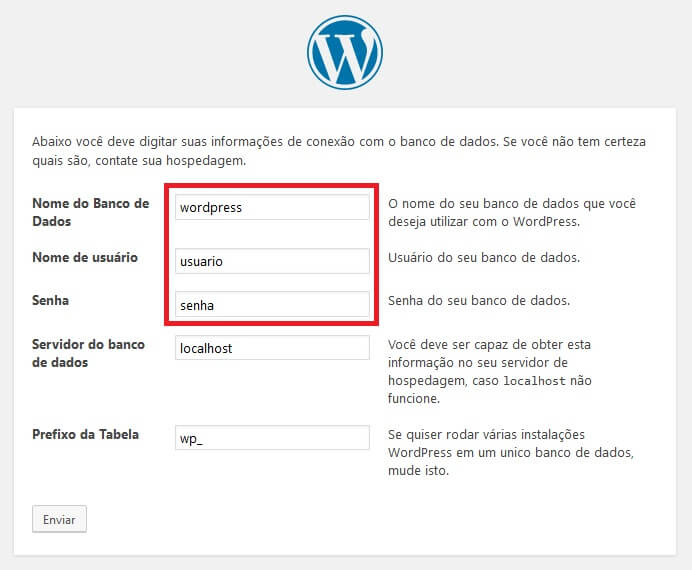Click the description 'Senha do seu banco de dados.'
The height and width of the screenshot is (570, 692).
[x=479, y=300]
